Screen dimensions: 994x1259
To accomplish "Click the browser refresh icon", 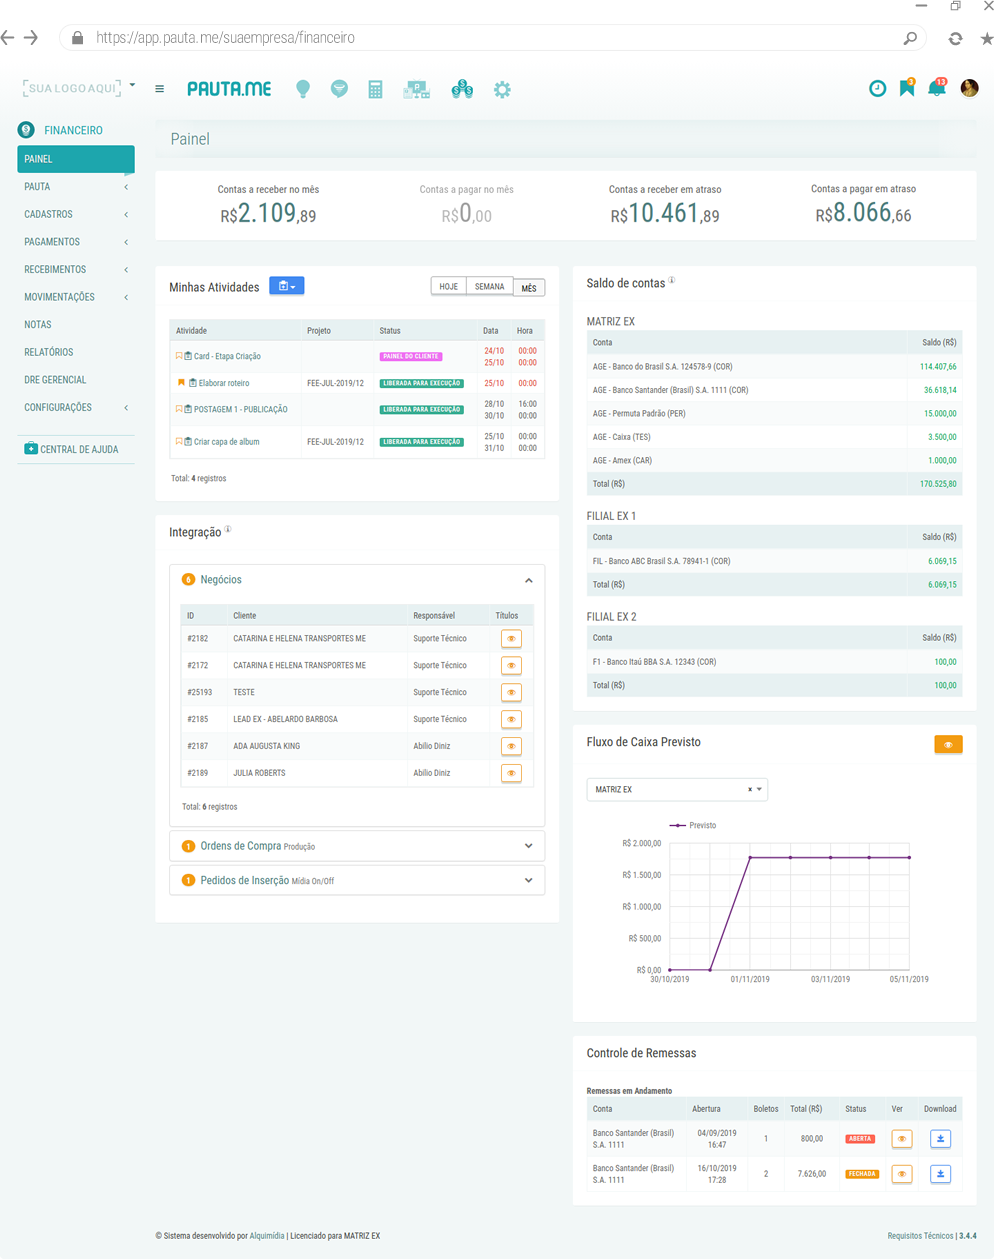I will [955, 38].
